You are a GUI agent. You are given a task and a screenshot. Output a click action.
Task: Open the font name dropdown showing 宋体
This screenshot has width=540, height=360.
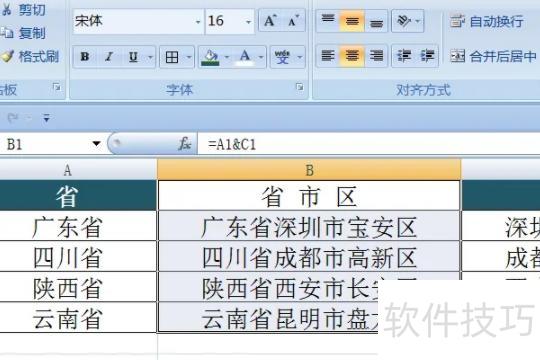[198, 22]
